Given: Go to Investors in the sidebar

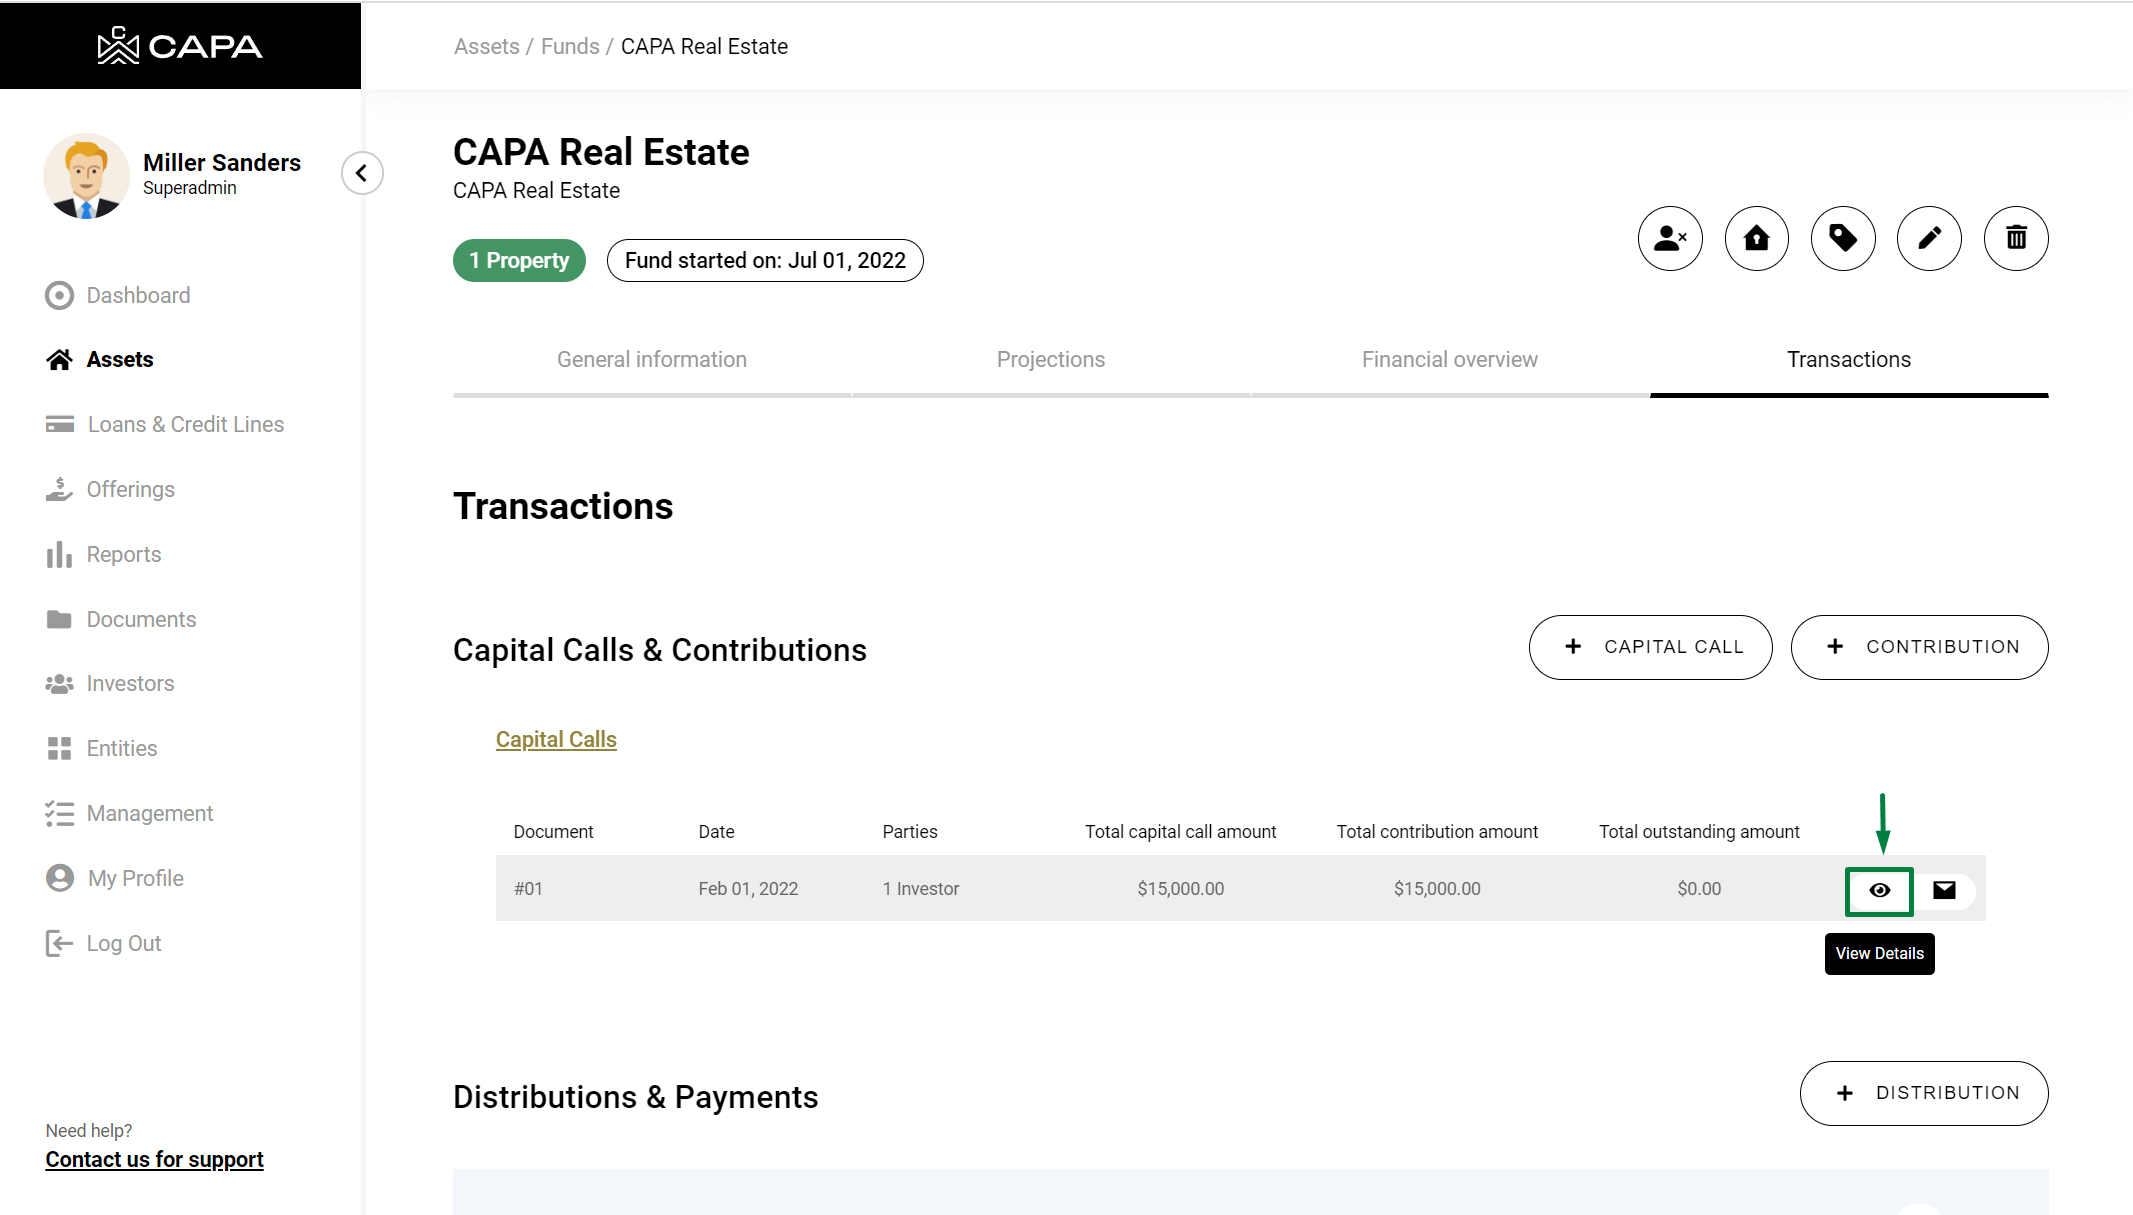Looking at the screenshot, I should (130, 683).
